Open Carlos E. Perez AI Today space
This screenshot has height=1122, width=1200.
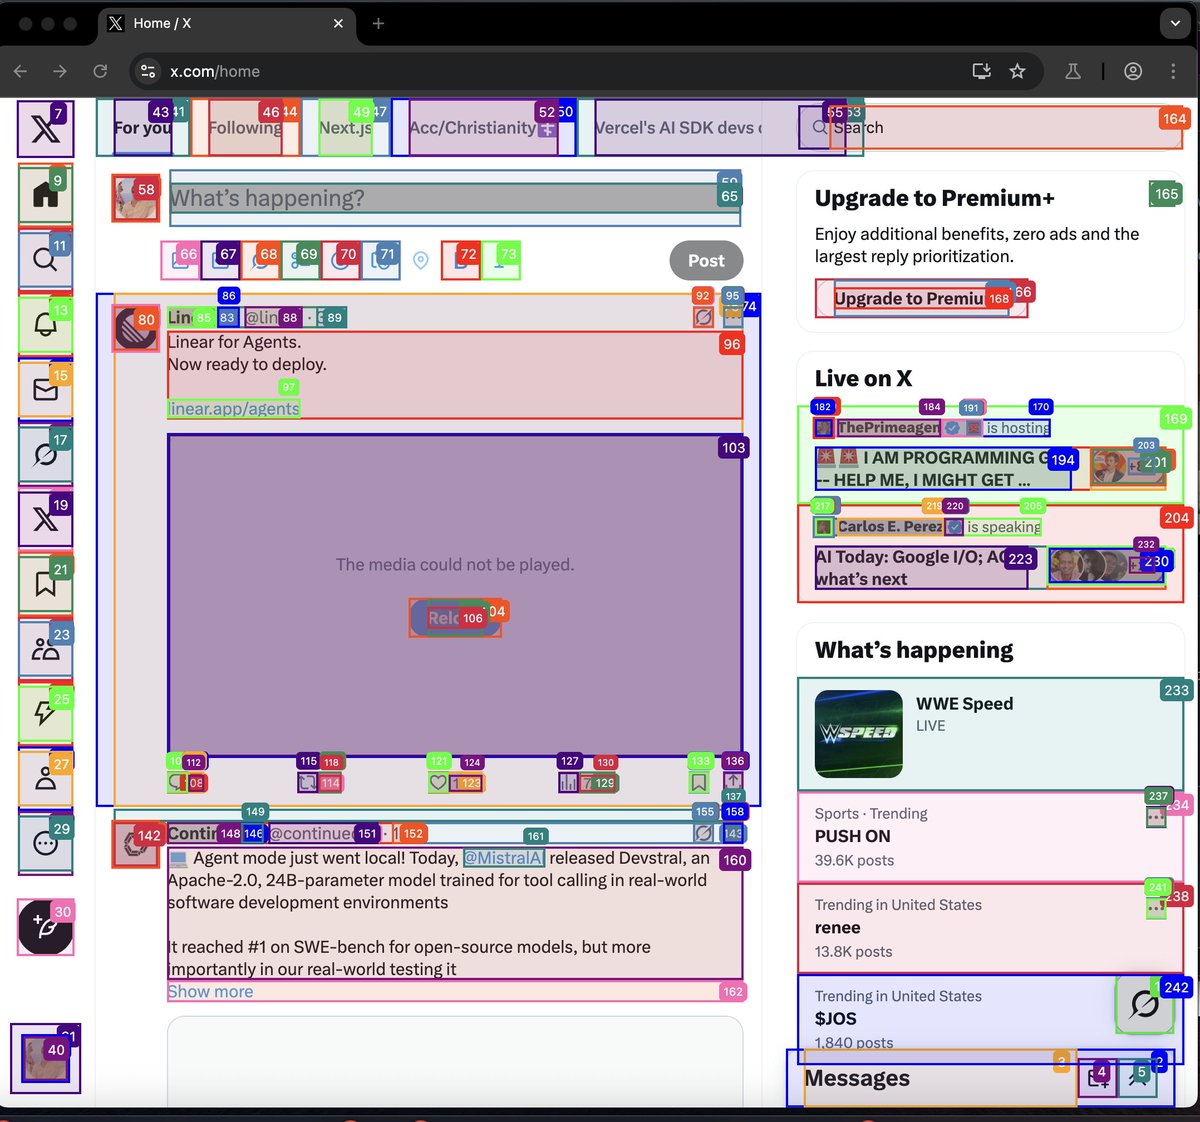click(990, 553)
